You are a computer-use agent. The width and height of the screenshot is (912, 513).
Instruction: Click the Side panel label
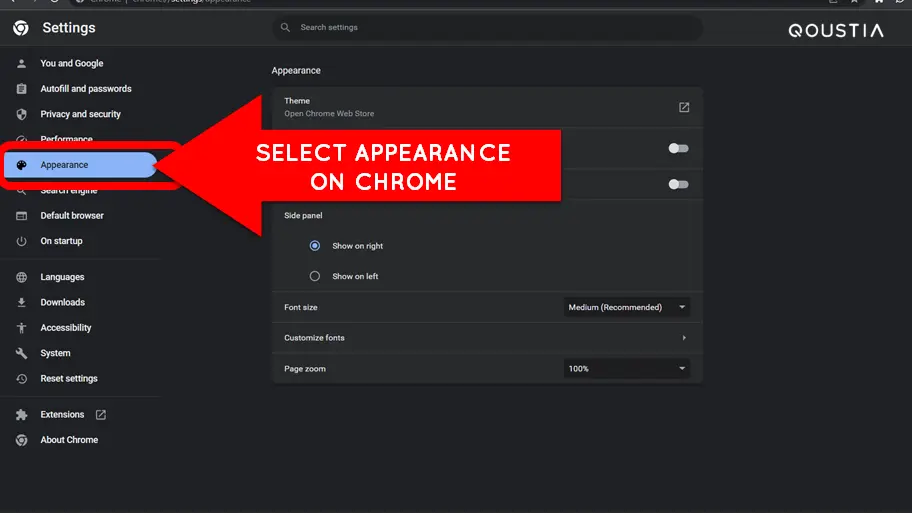click(x=303, y=216)
